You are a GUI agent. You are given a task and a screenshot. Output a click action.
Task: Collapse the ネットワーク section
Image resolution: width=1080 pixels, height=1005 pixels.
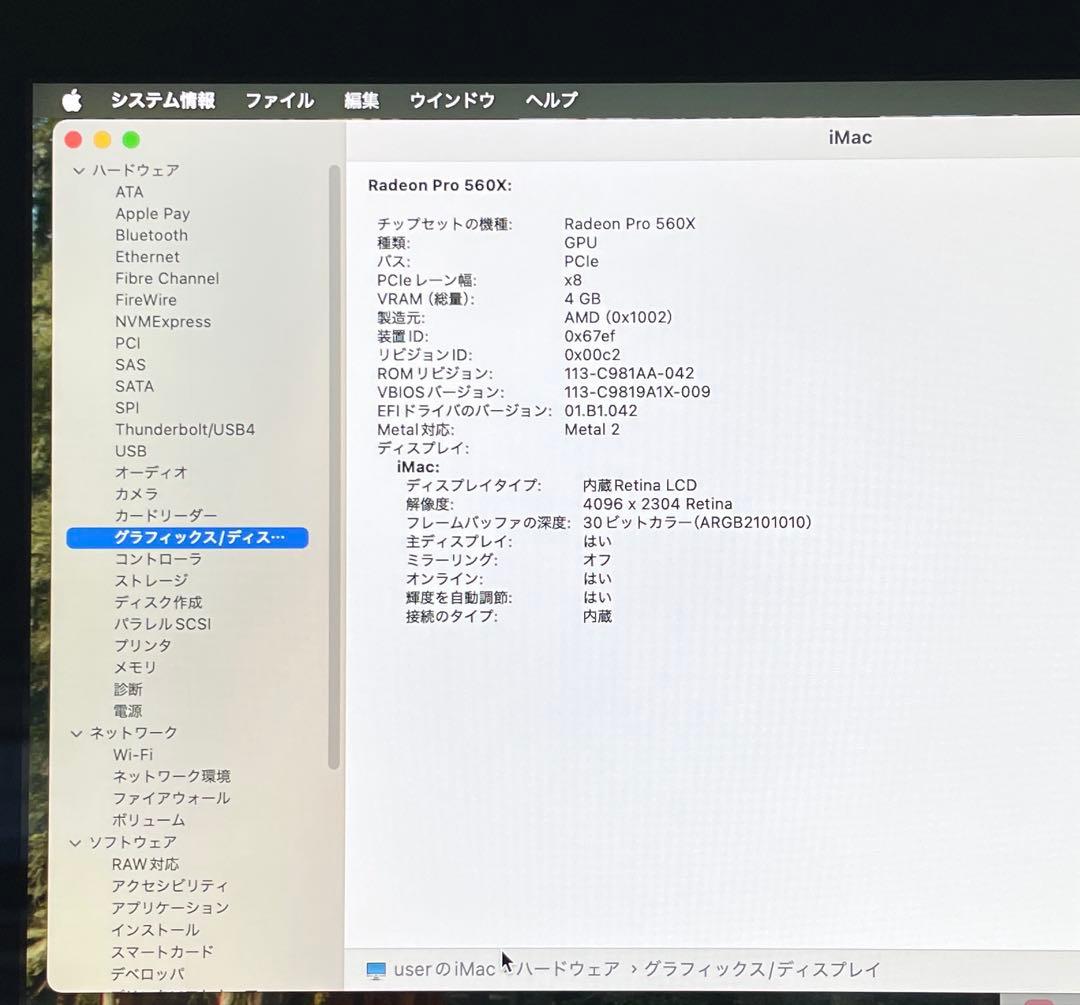tap(78, 732)
